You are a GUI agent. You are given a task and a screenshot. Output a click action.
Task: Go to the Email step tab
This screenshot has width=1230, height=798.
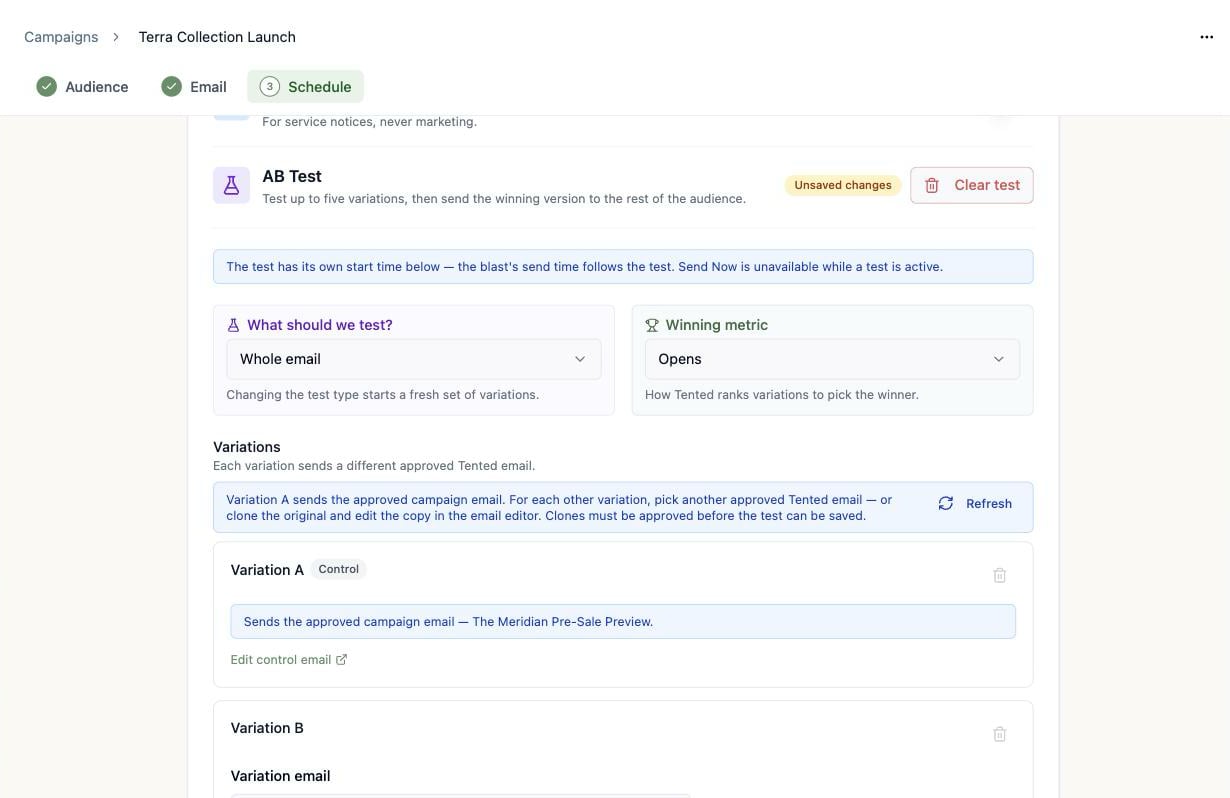point(194,86)
